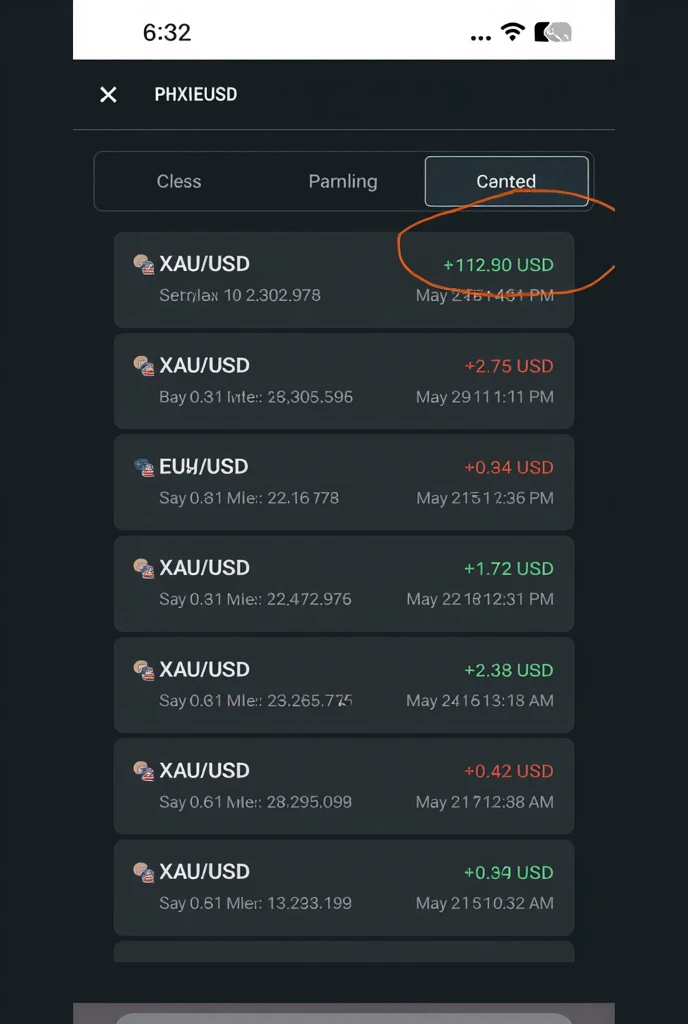Tap the Wi-Fi status icon
The image size is (688, 1024).
513,31
